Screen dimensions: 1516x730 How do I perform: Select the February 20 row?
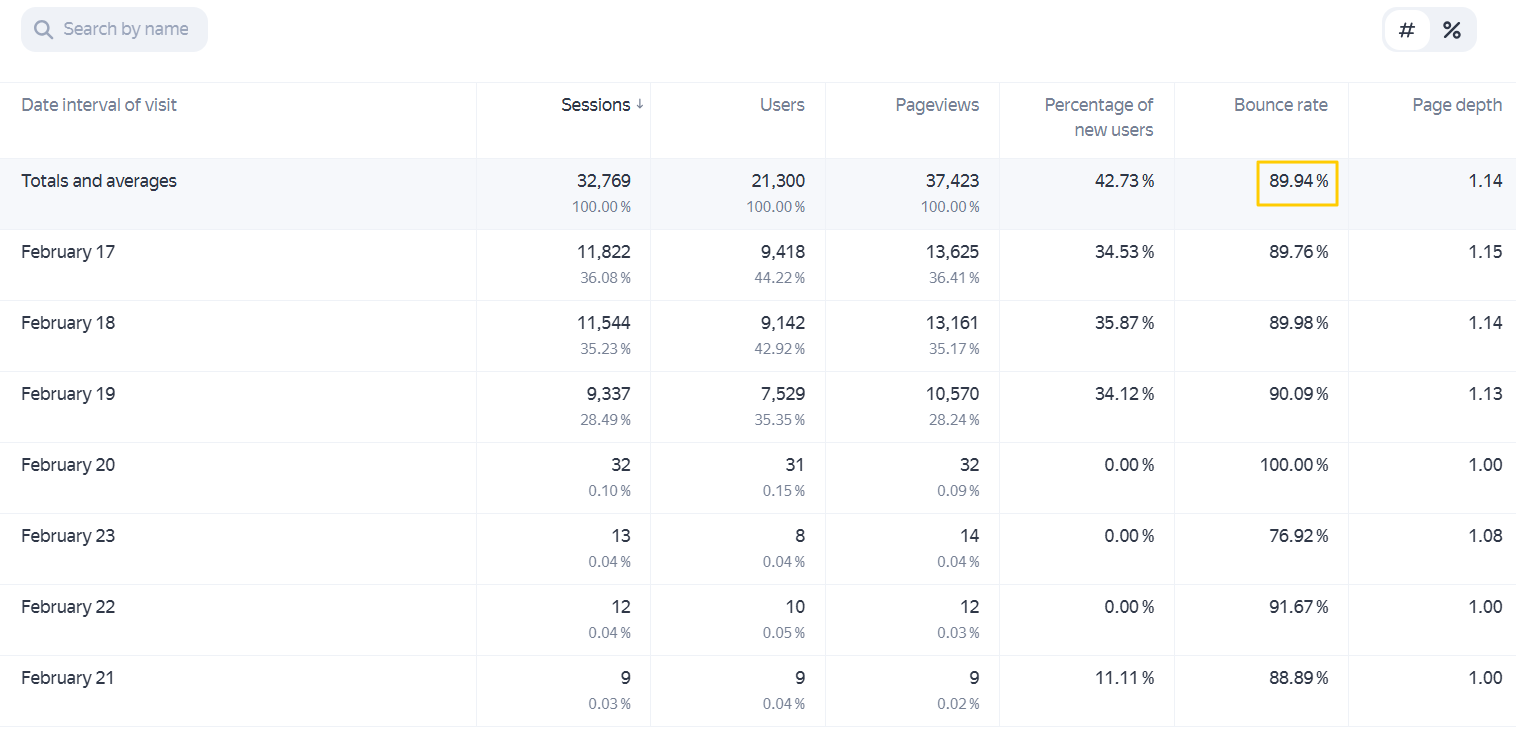[758, 478]
